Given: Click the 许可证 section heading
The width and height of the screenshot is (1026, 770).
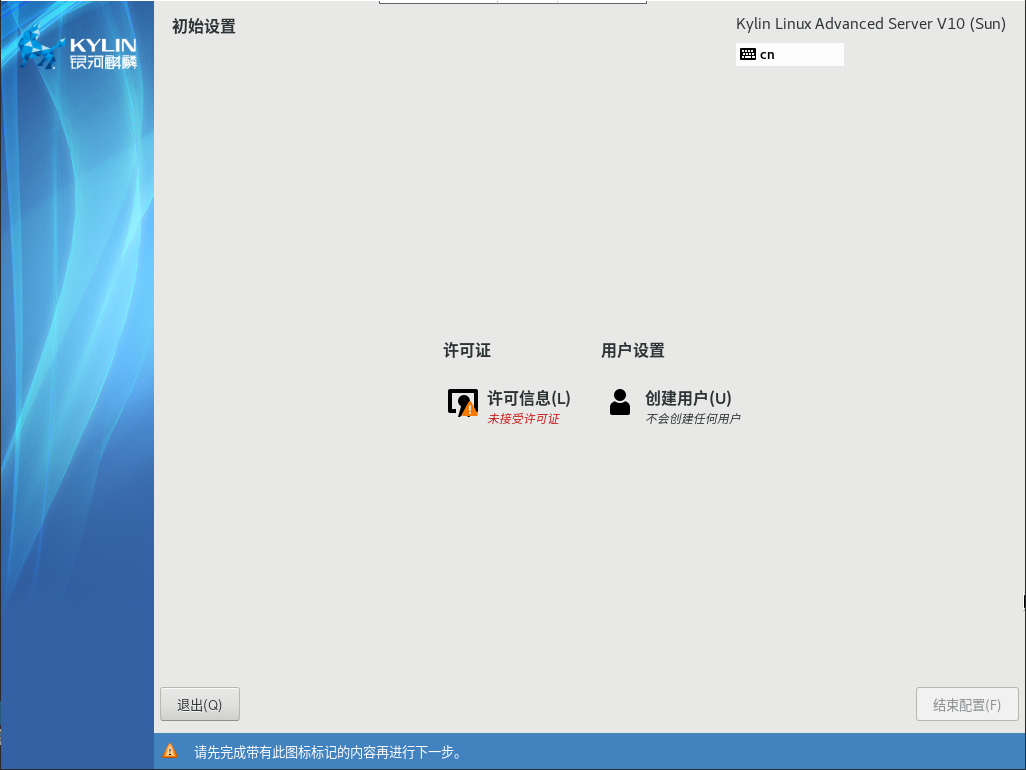Looking at the screenshot, I should point(467,351).
